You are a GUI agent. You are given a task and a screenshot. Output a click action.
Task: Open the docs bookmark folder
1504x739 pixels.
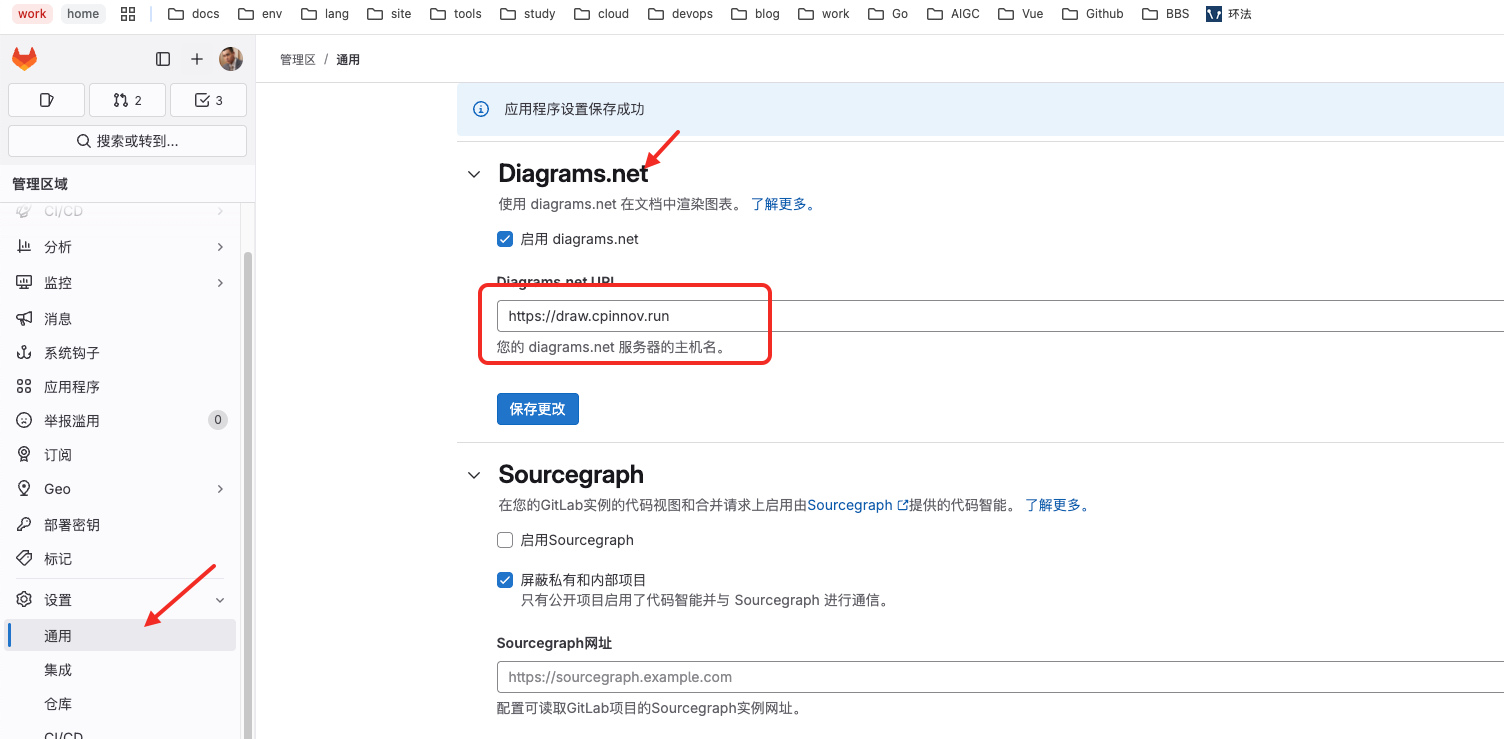(x=194, y=14)
